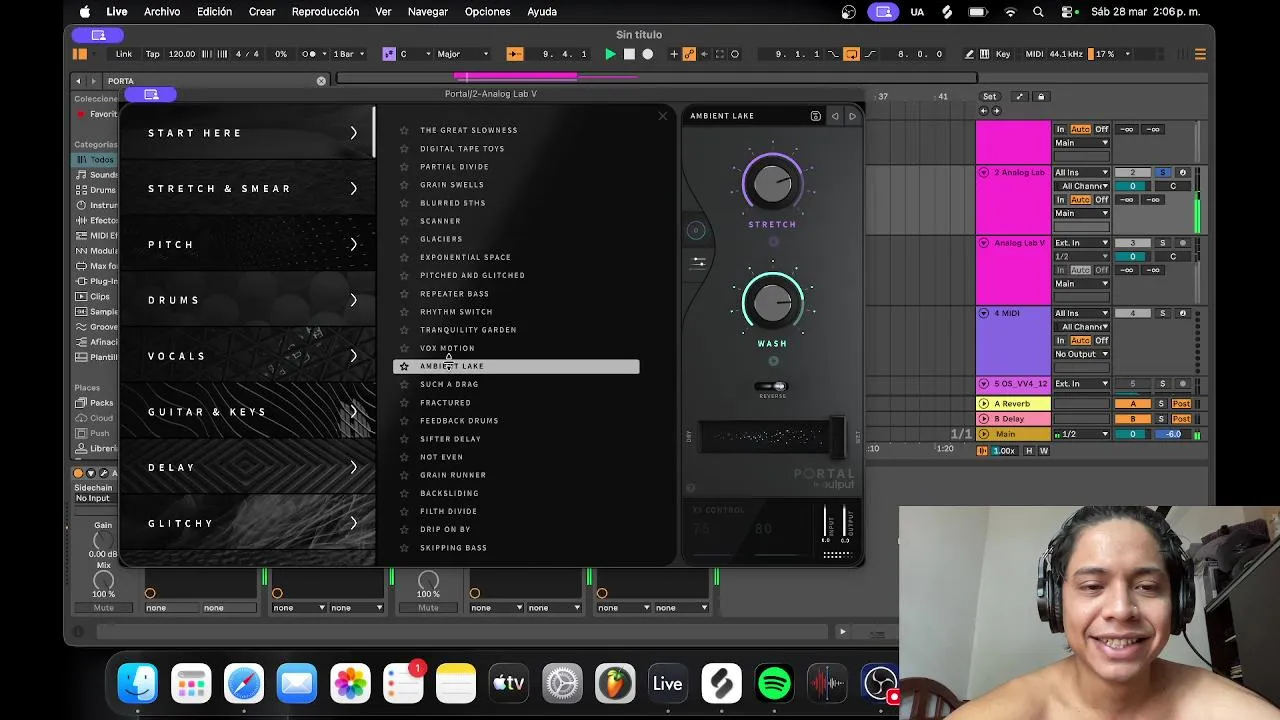
Task: Toggle Post on B Delay return
Action: [x=1181, y=419]
